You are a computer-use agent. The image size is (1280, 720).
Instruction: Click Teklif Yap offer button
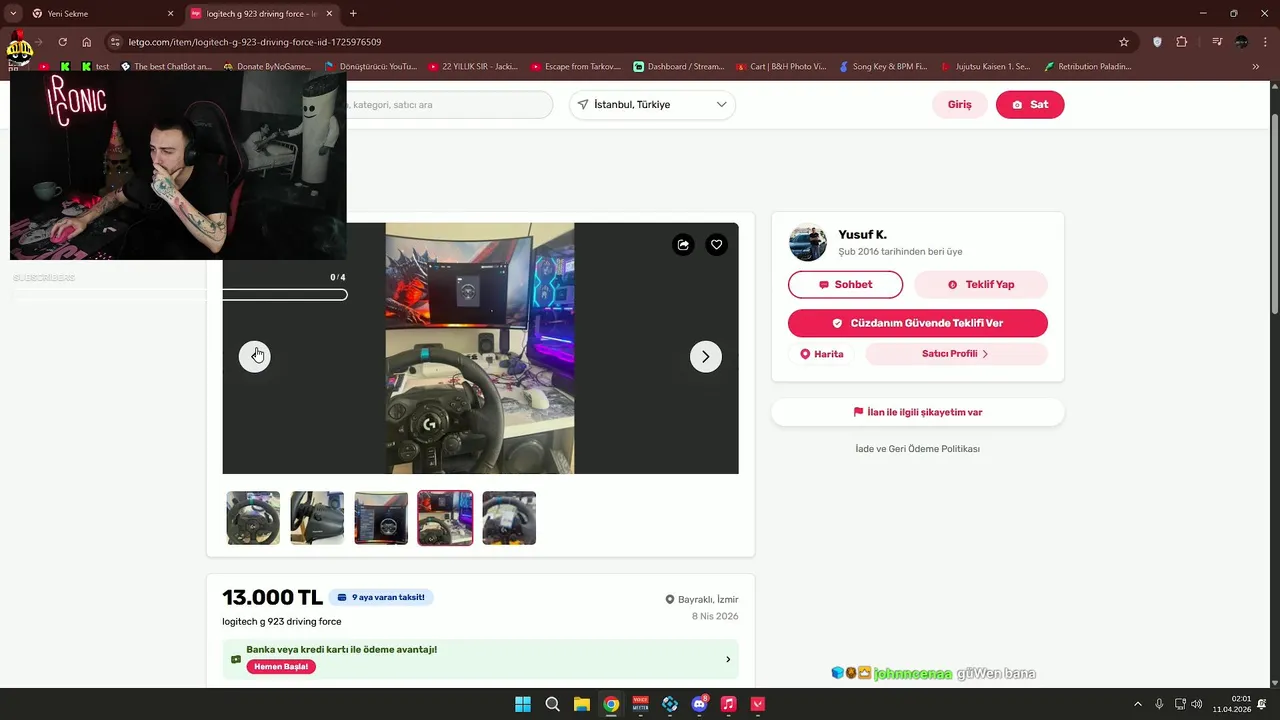click(x=981, y=285)
